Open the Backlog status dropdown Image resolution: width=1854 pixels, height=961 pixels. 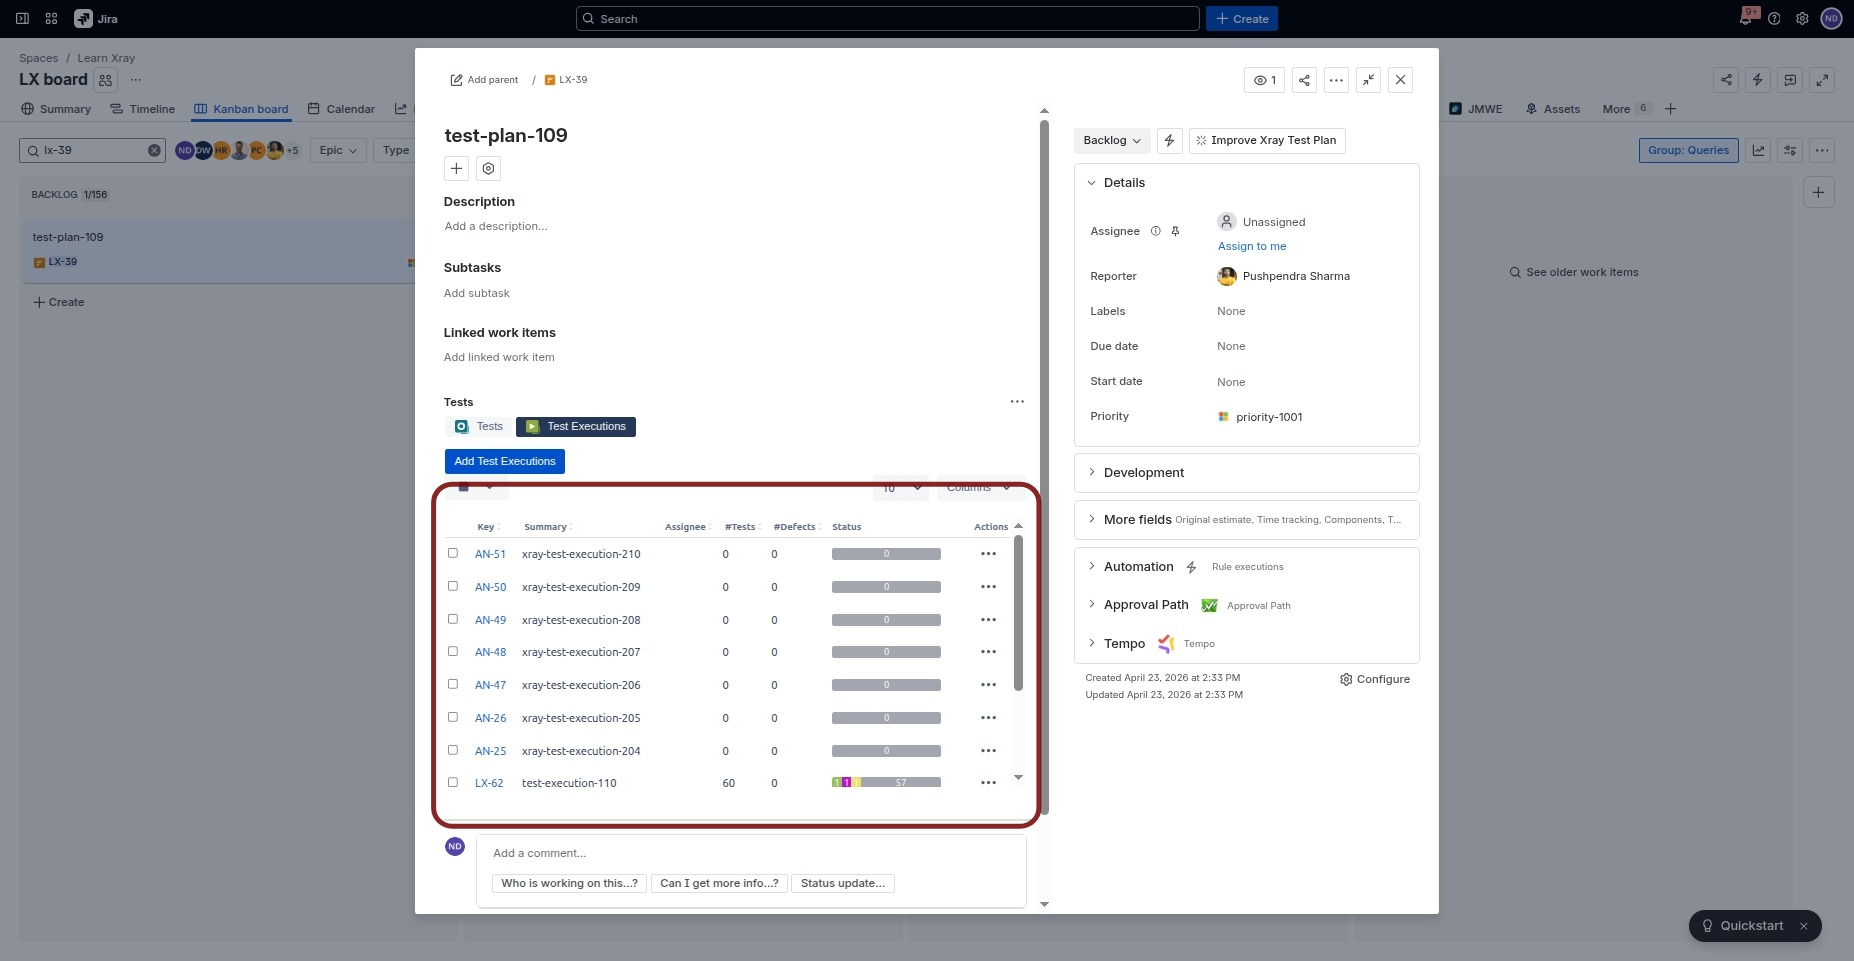(x=1112, y=140)
